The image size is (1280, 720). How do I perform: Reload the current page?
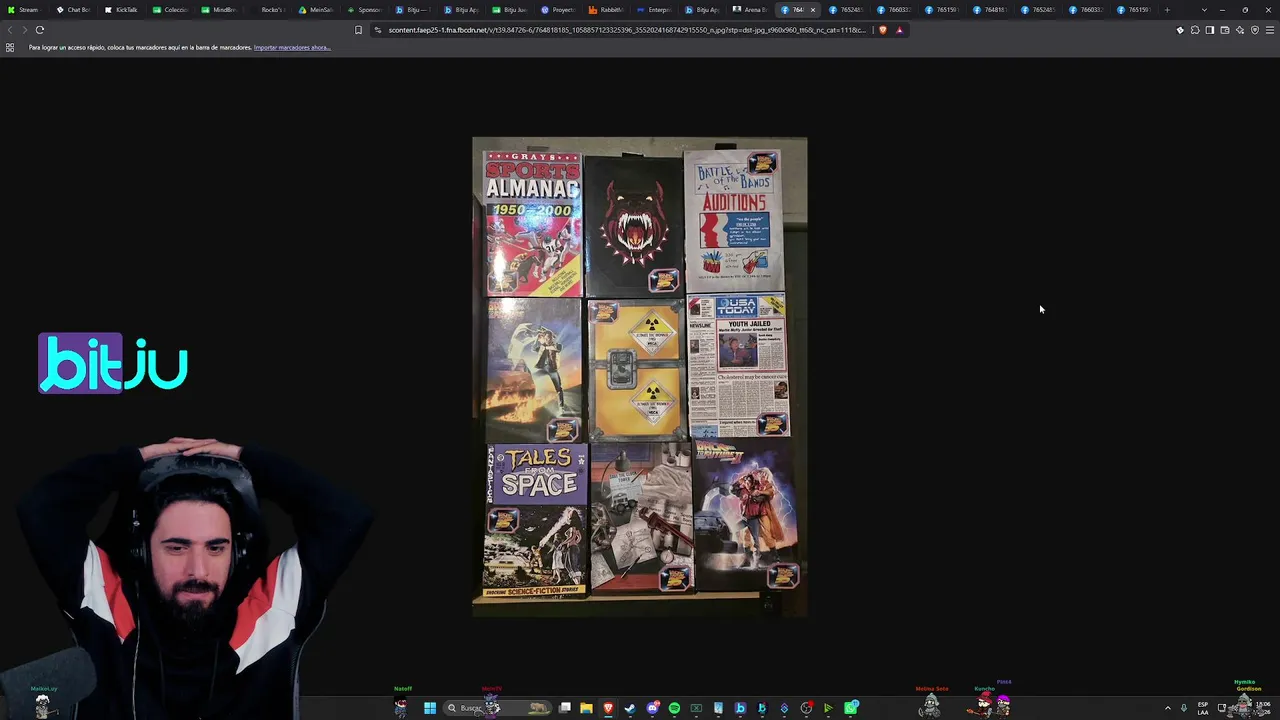click(40, 30)
